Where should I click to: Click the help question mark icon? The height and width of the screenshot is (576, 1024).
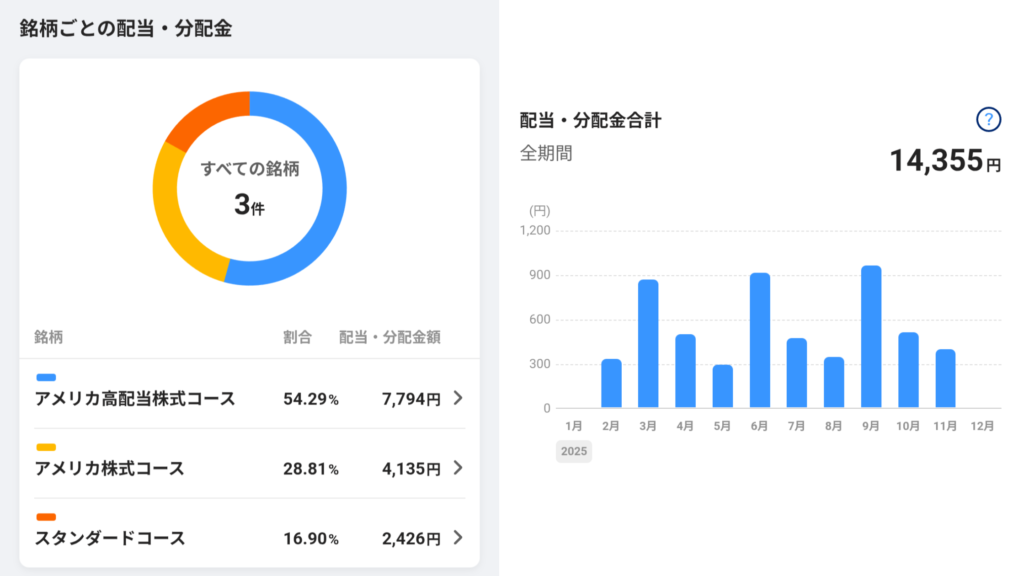click(x=988, y=120)
